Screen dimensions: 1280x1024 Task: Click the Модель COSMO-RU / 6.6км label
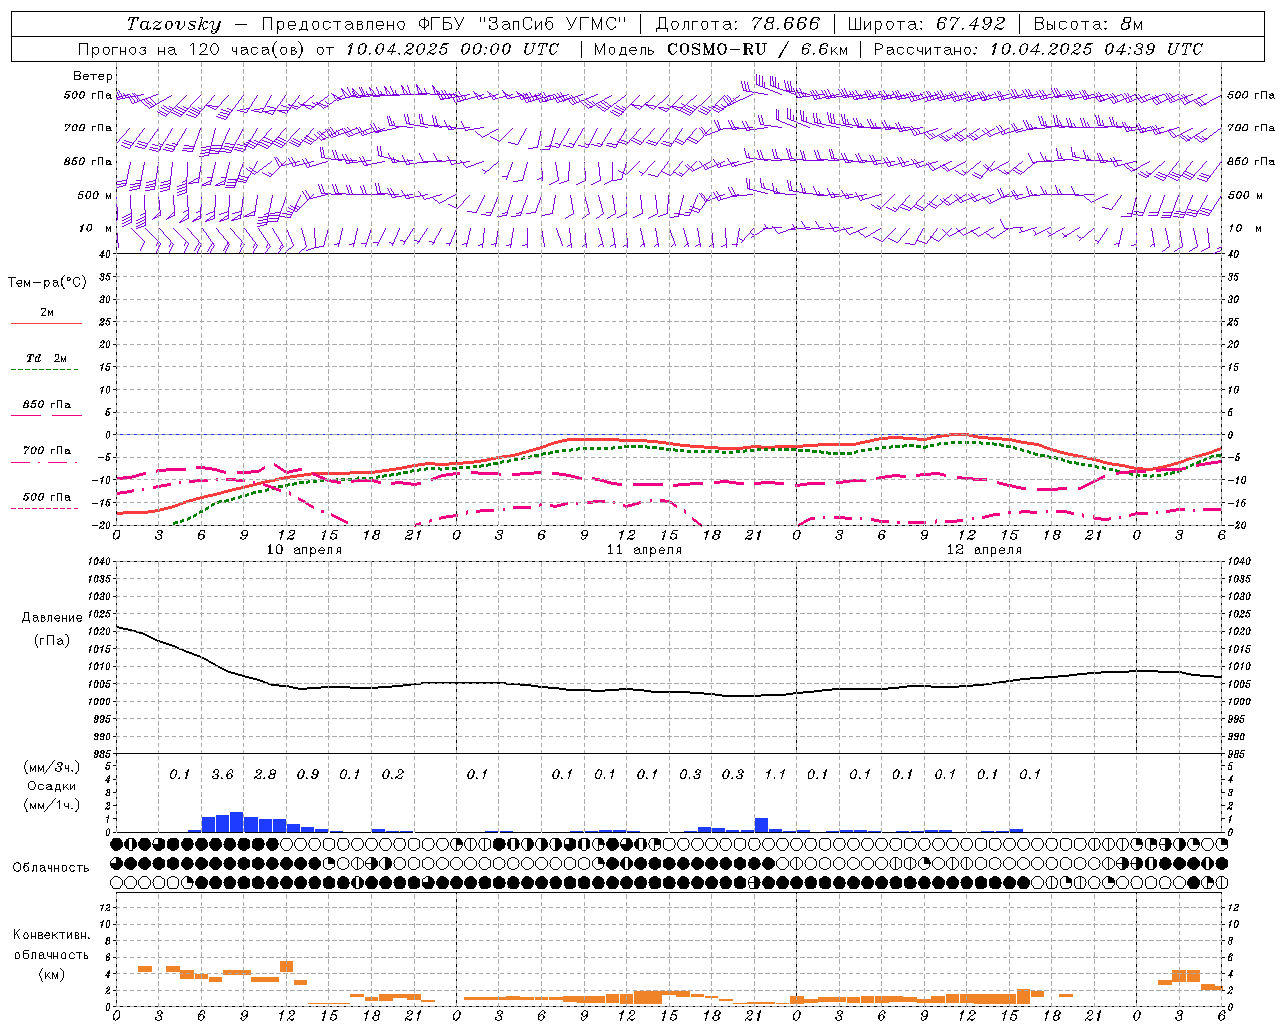(721, 49)
